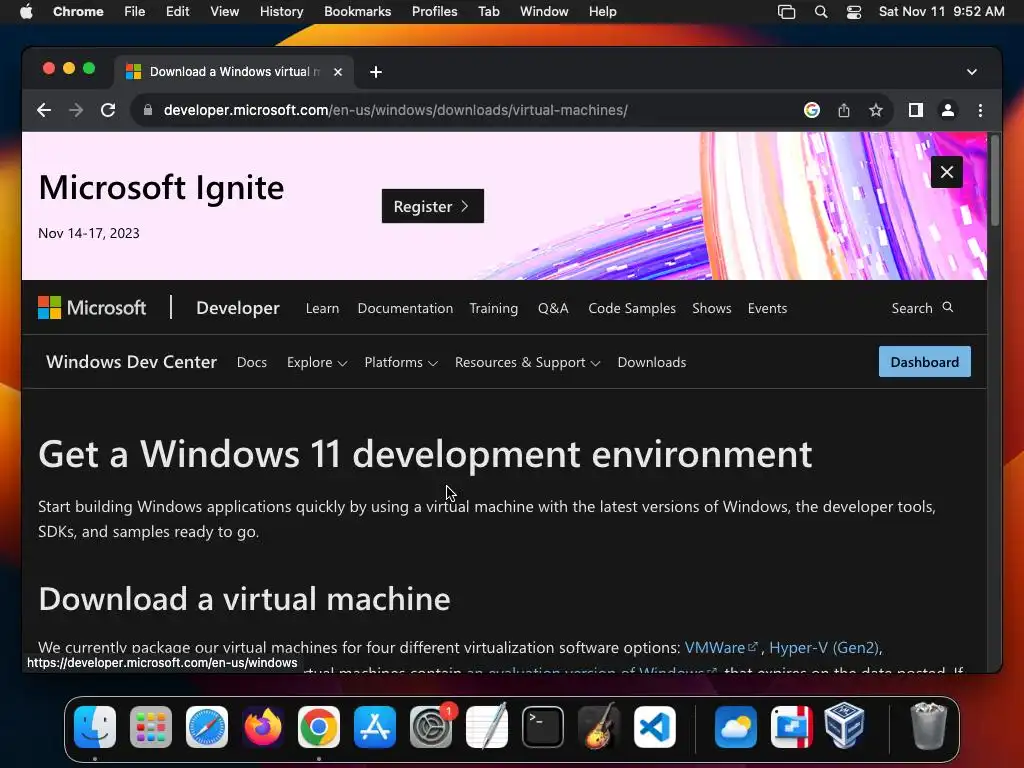Click the Microsoft logo
Image resolution: width=1024 pixels, height=768 pixels.
(x=92, y=308)
